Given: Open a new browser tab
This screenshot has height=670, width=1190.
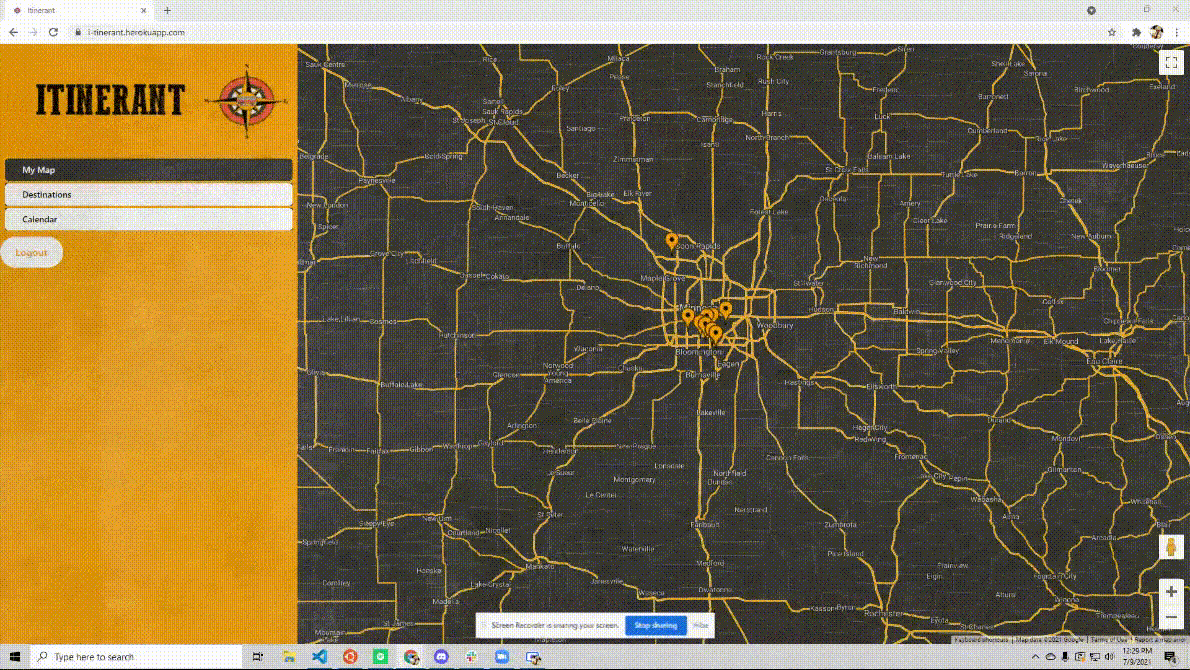Looking at the screenshot, I should point(167,11).
